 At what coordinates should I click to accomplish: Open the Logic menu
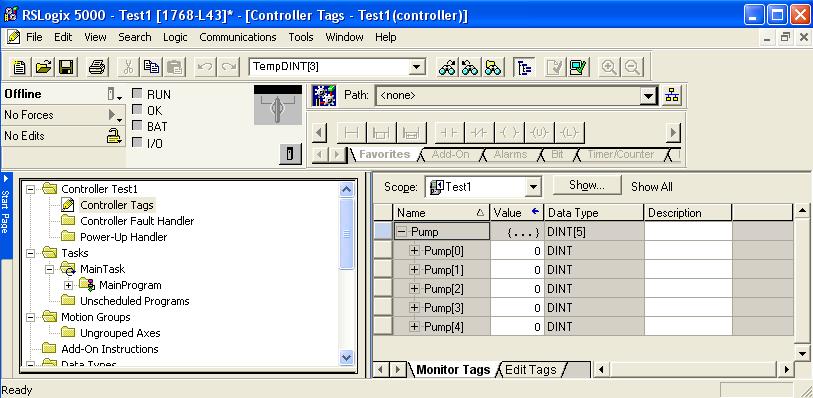175,37
